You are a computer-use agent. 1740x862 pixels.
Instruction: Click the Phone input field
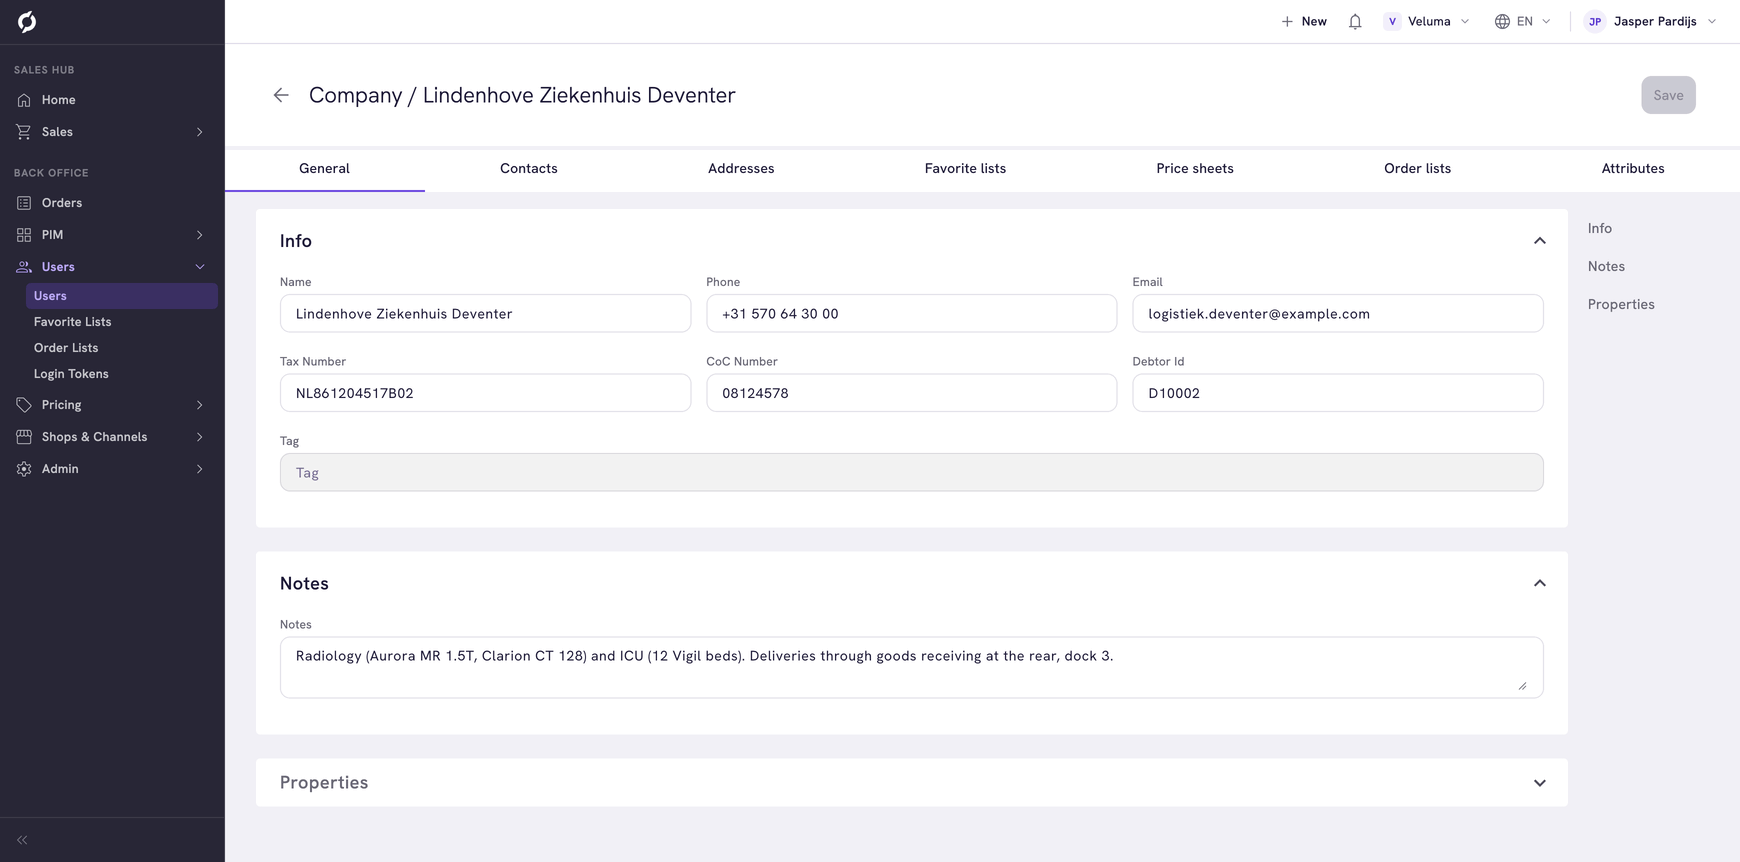click(911, 314)
